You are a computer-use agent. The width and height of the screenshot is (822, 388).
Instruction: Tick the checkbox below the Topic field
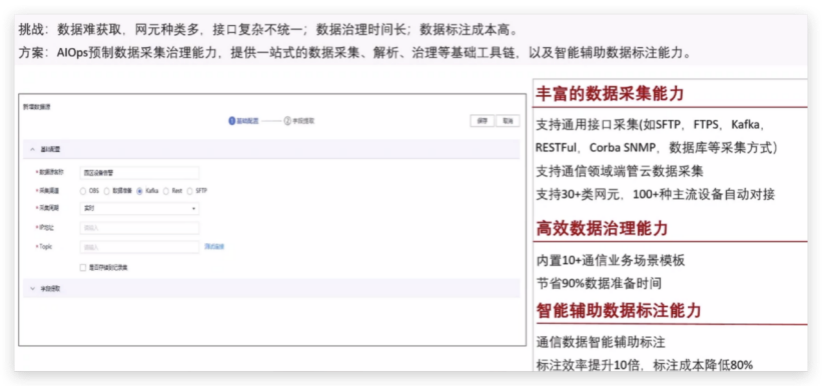pos(83,267)
